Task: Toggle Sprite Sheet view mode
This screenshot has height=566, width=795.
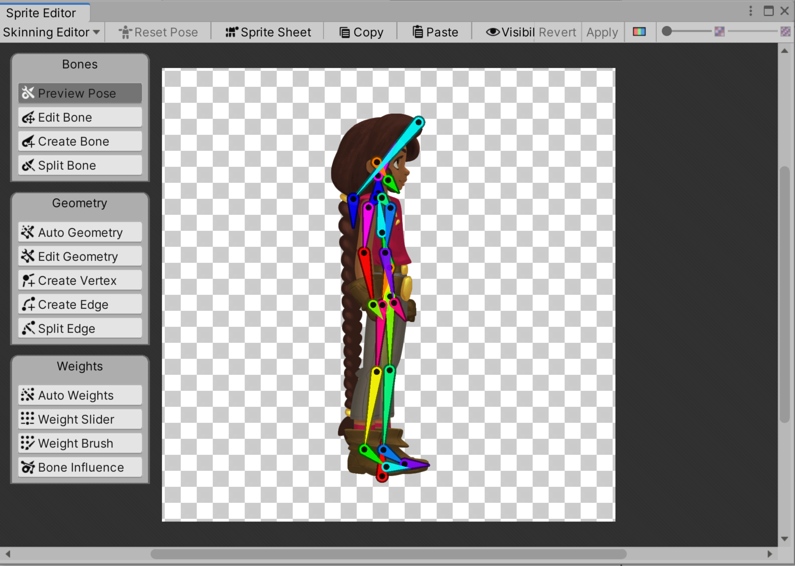Action: tap(268, 32)
